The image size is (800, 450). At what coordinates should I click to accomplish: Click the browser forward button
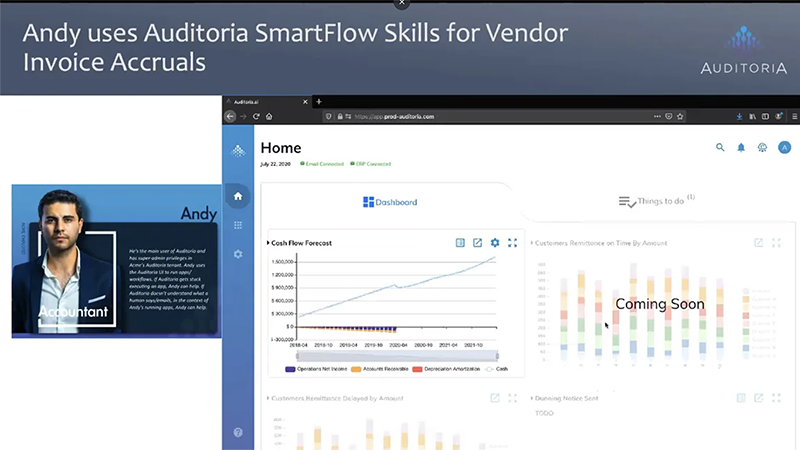(x=243, y=116)
